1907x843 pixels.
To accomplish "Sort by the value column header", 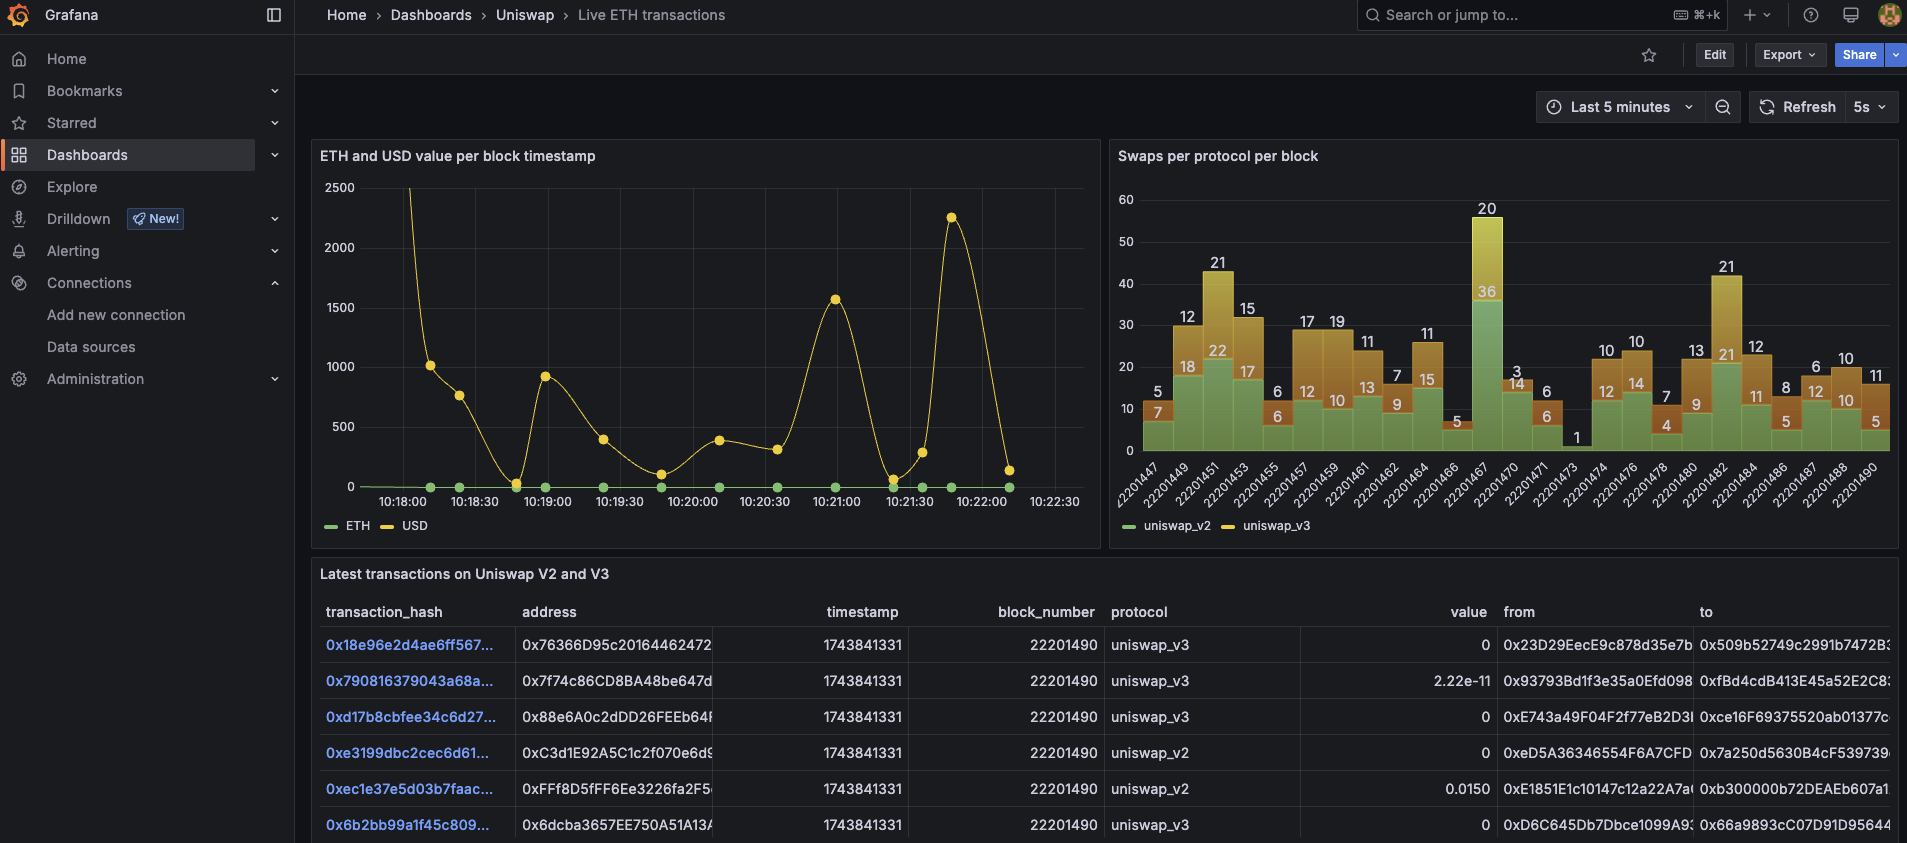I will [x=1468, y=612].
